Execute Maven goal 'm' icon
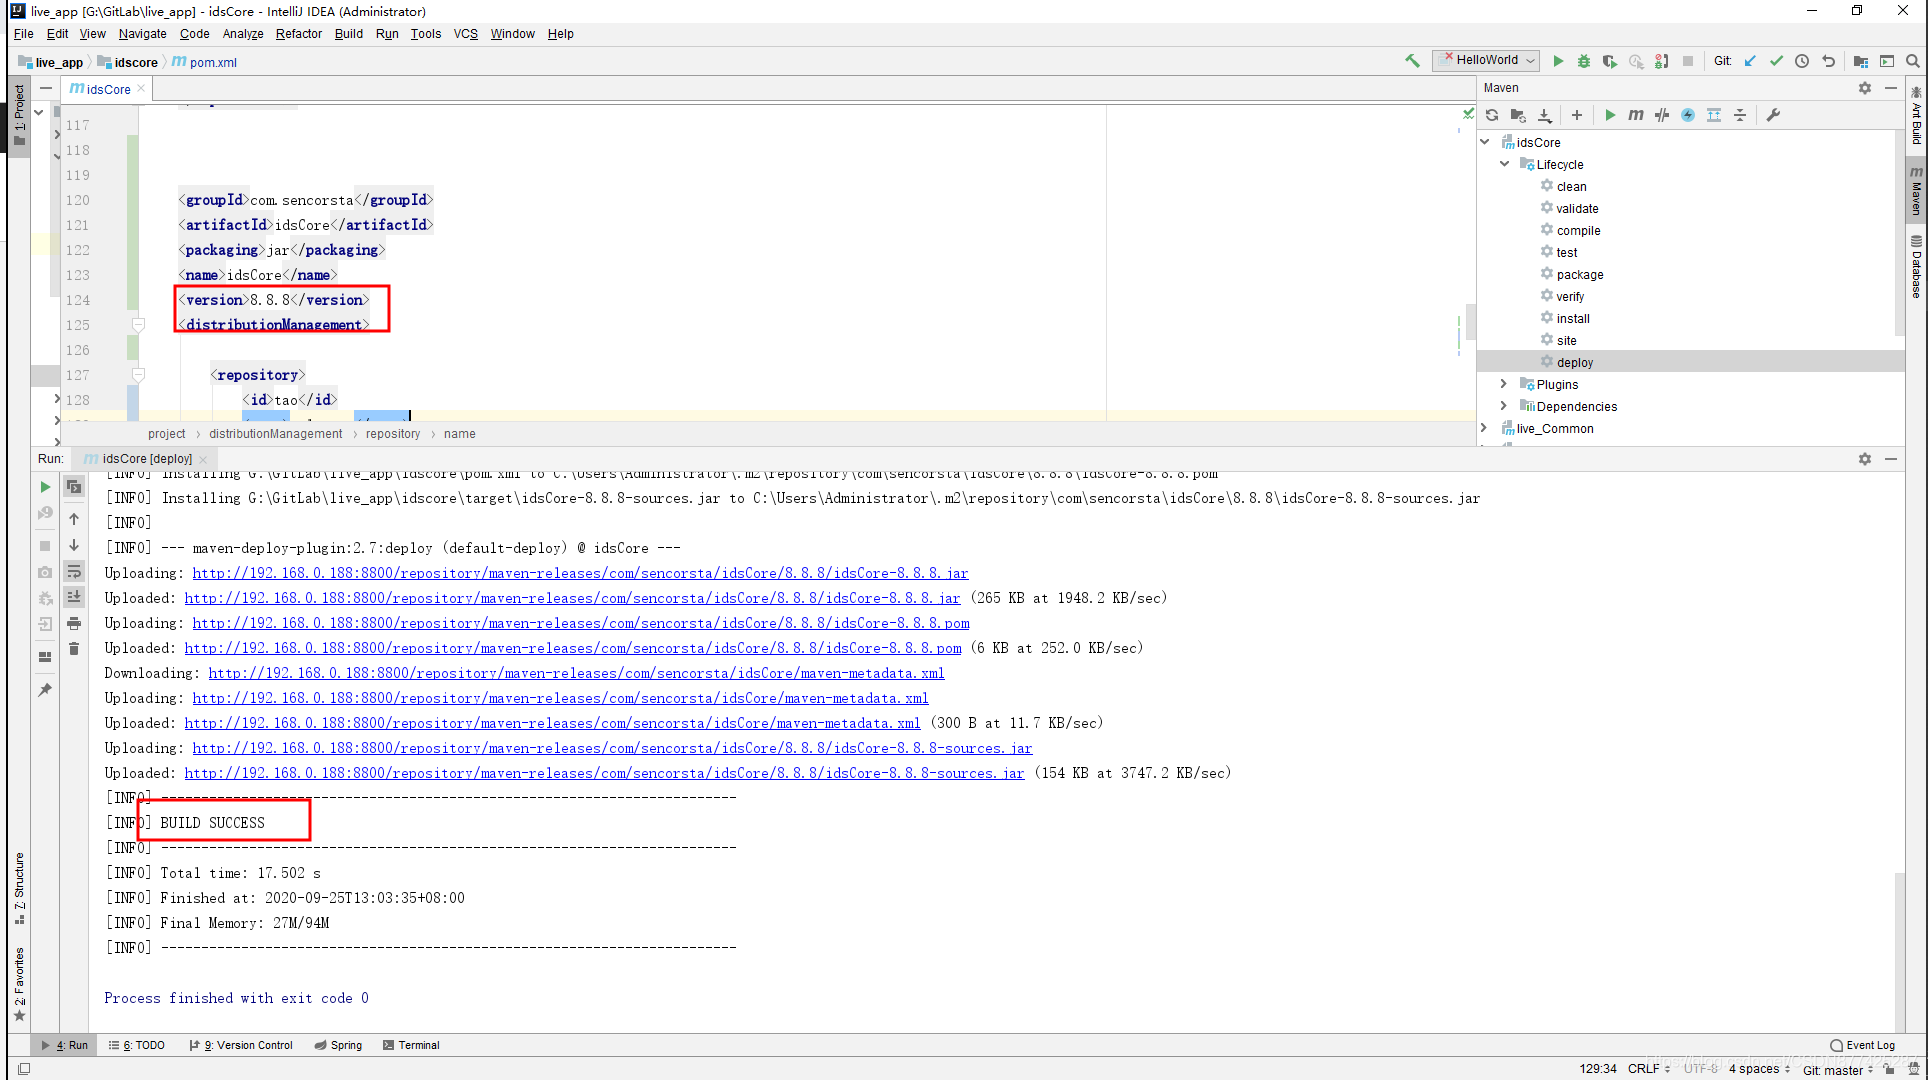Viewport: 1928px width, 1080px height. [1636, 115]
